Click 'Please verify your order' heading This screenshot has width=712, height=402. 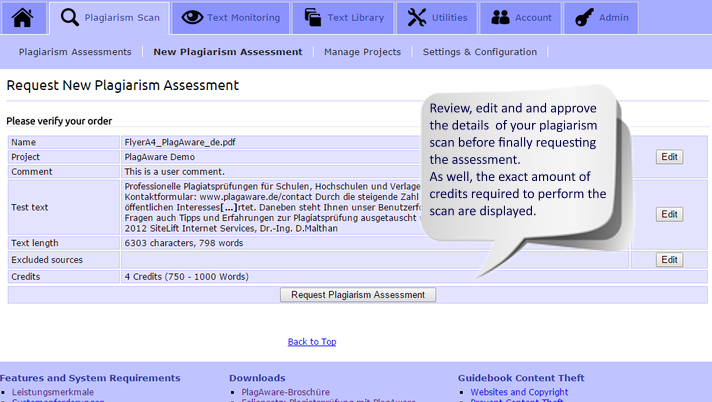(59, 121)
